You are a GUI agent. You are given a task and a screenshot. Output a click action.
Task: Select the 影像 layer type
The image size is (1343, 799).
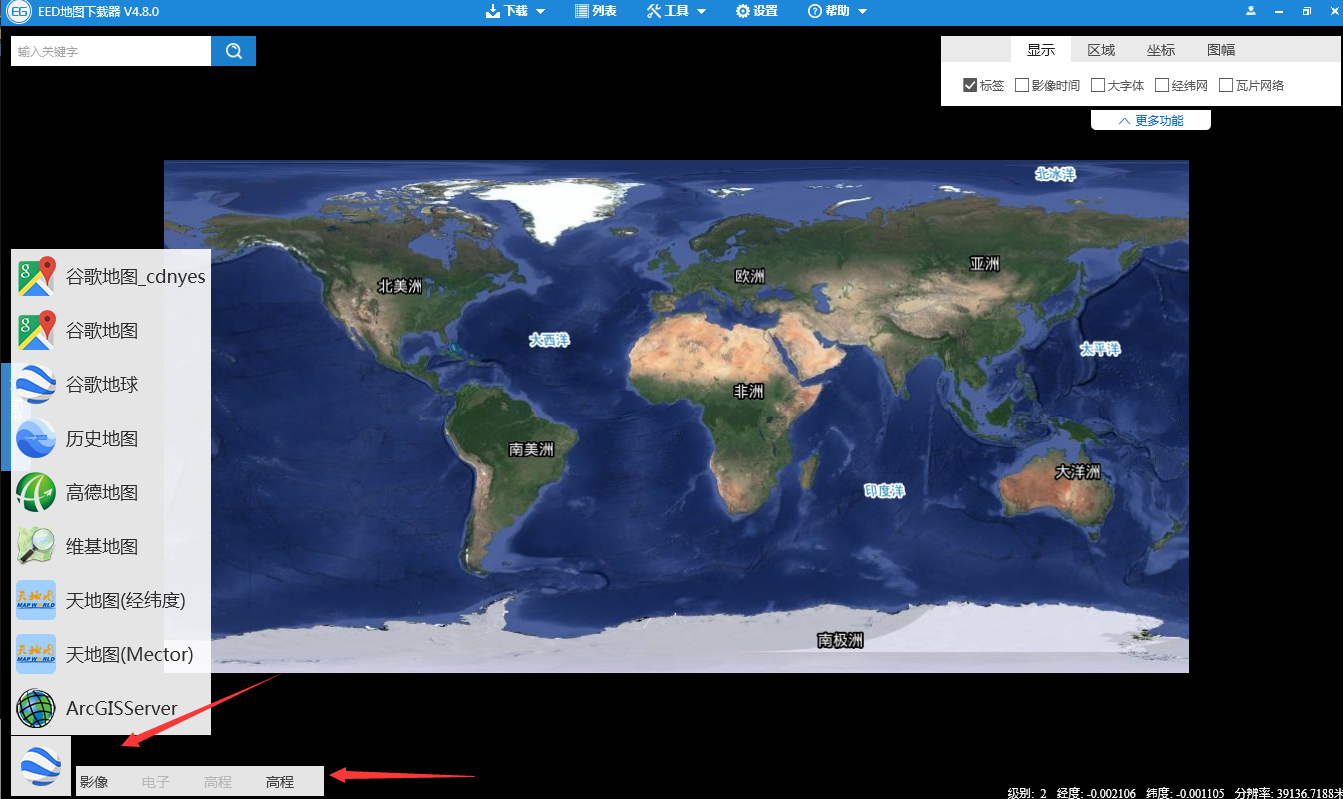94,782
